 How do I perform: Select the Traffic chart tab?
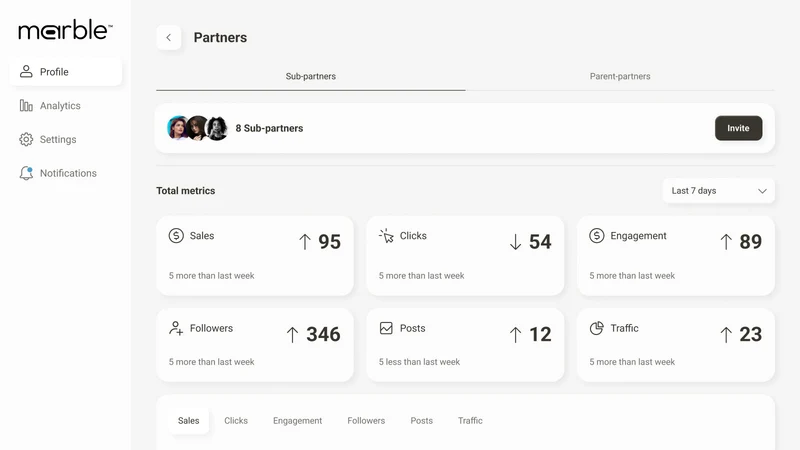point(470,421)
